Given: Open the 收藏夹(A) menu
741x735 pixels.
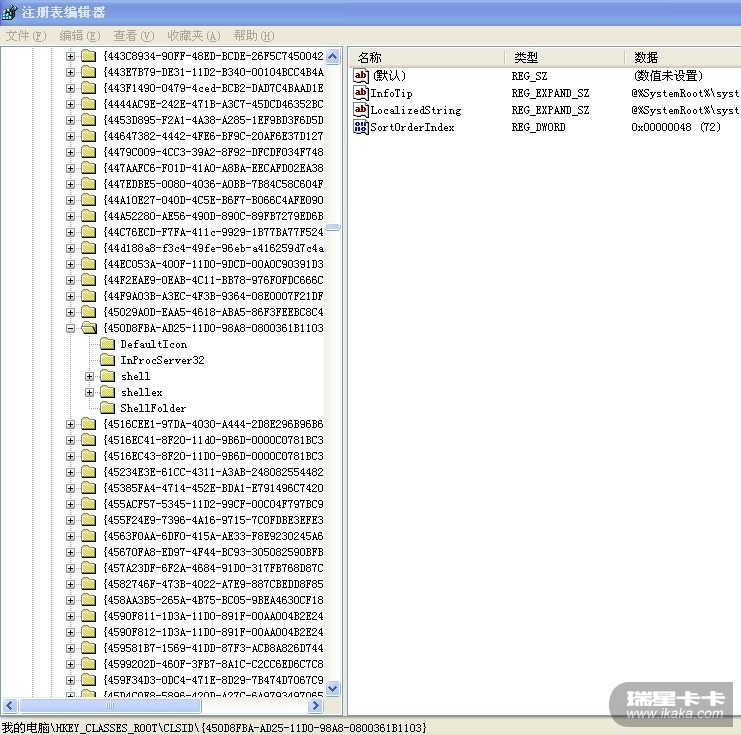Looking at the screenshot, I should click(194, 36).
